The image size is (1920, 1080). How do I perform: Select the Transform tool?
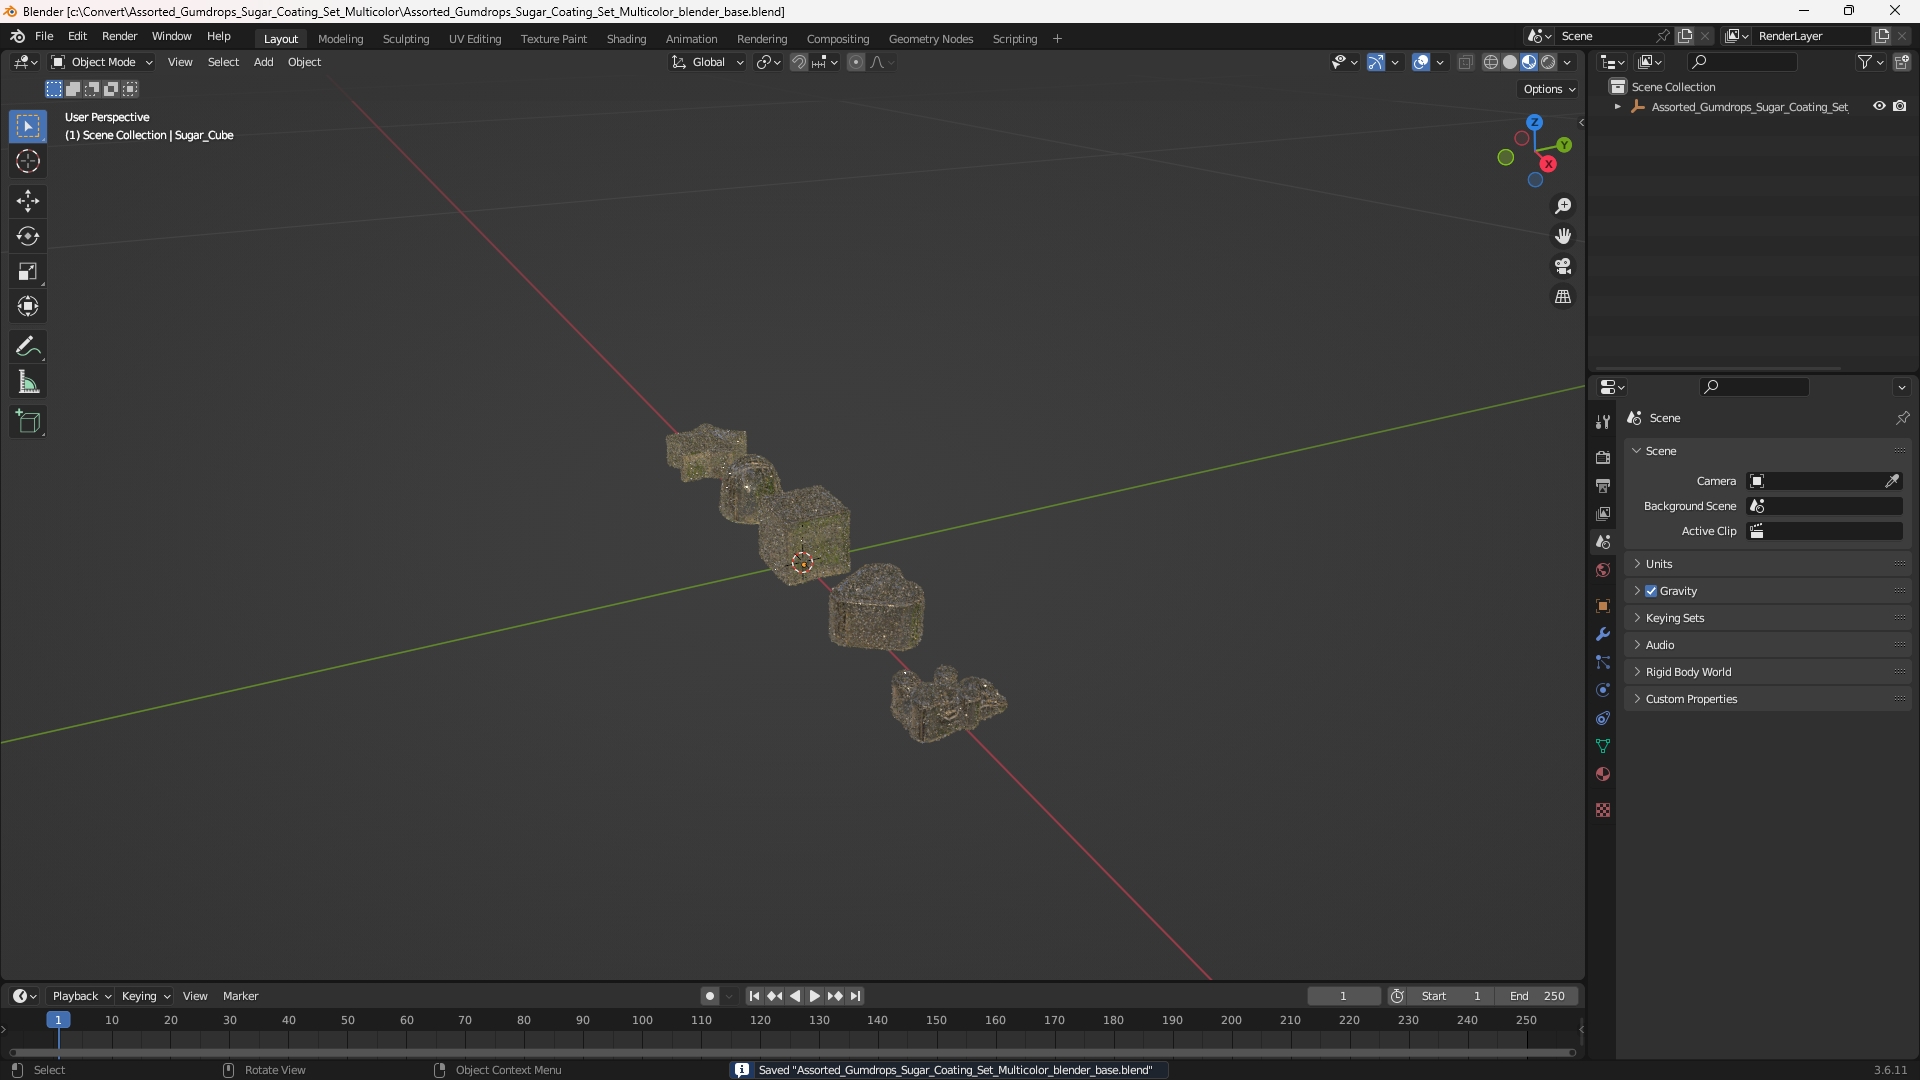pos(28,306)
